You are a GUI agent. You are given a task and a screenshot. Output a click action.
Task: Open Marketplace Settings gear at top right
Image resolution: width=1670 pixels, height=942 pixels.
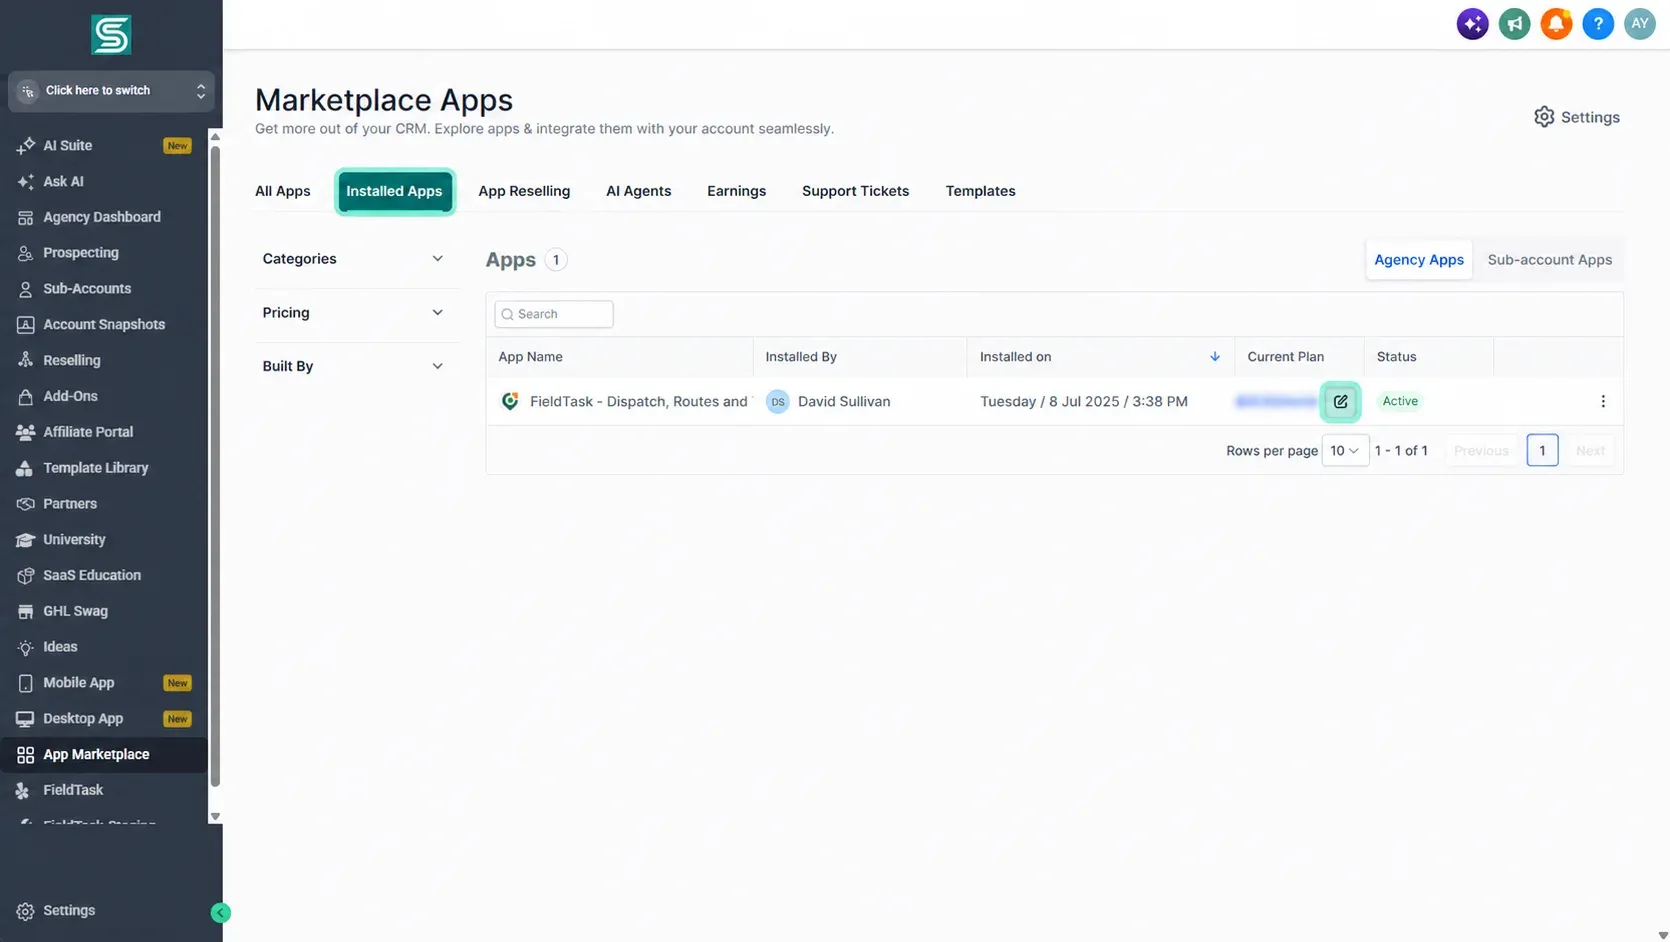tap(1577, 117)
